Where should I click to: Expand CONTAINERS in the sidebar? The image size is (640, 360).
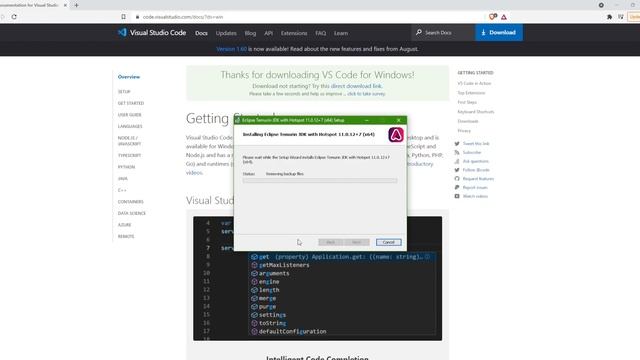(x=131, y=202)
